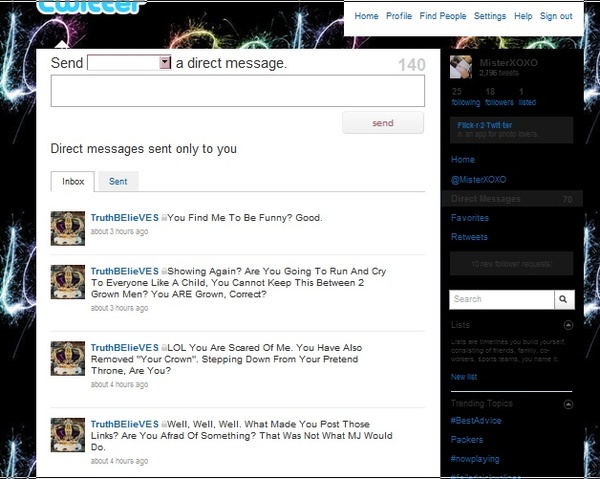Screen dimensions: 600x479
Task: Select the Inbox tab
Action: click(73, 182)
